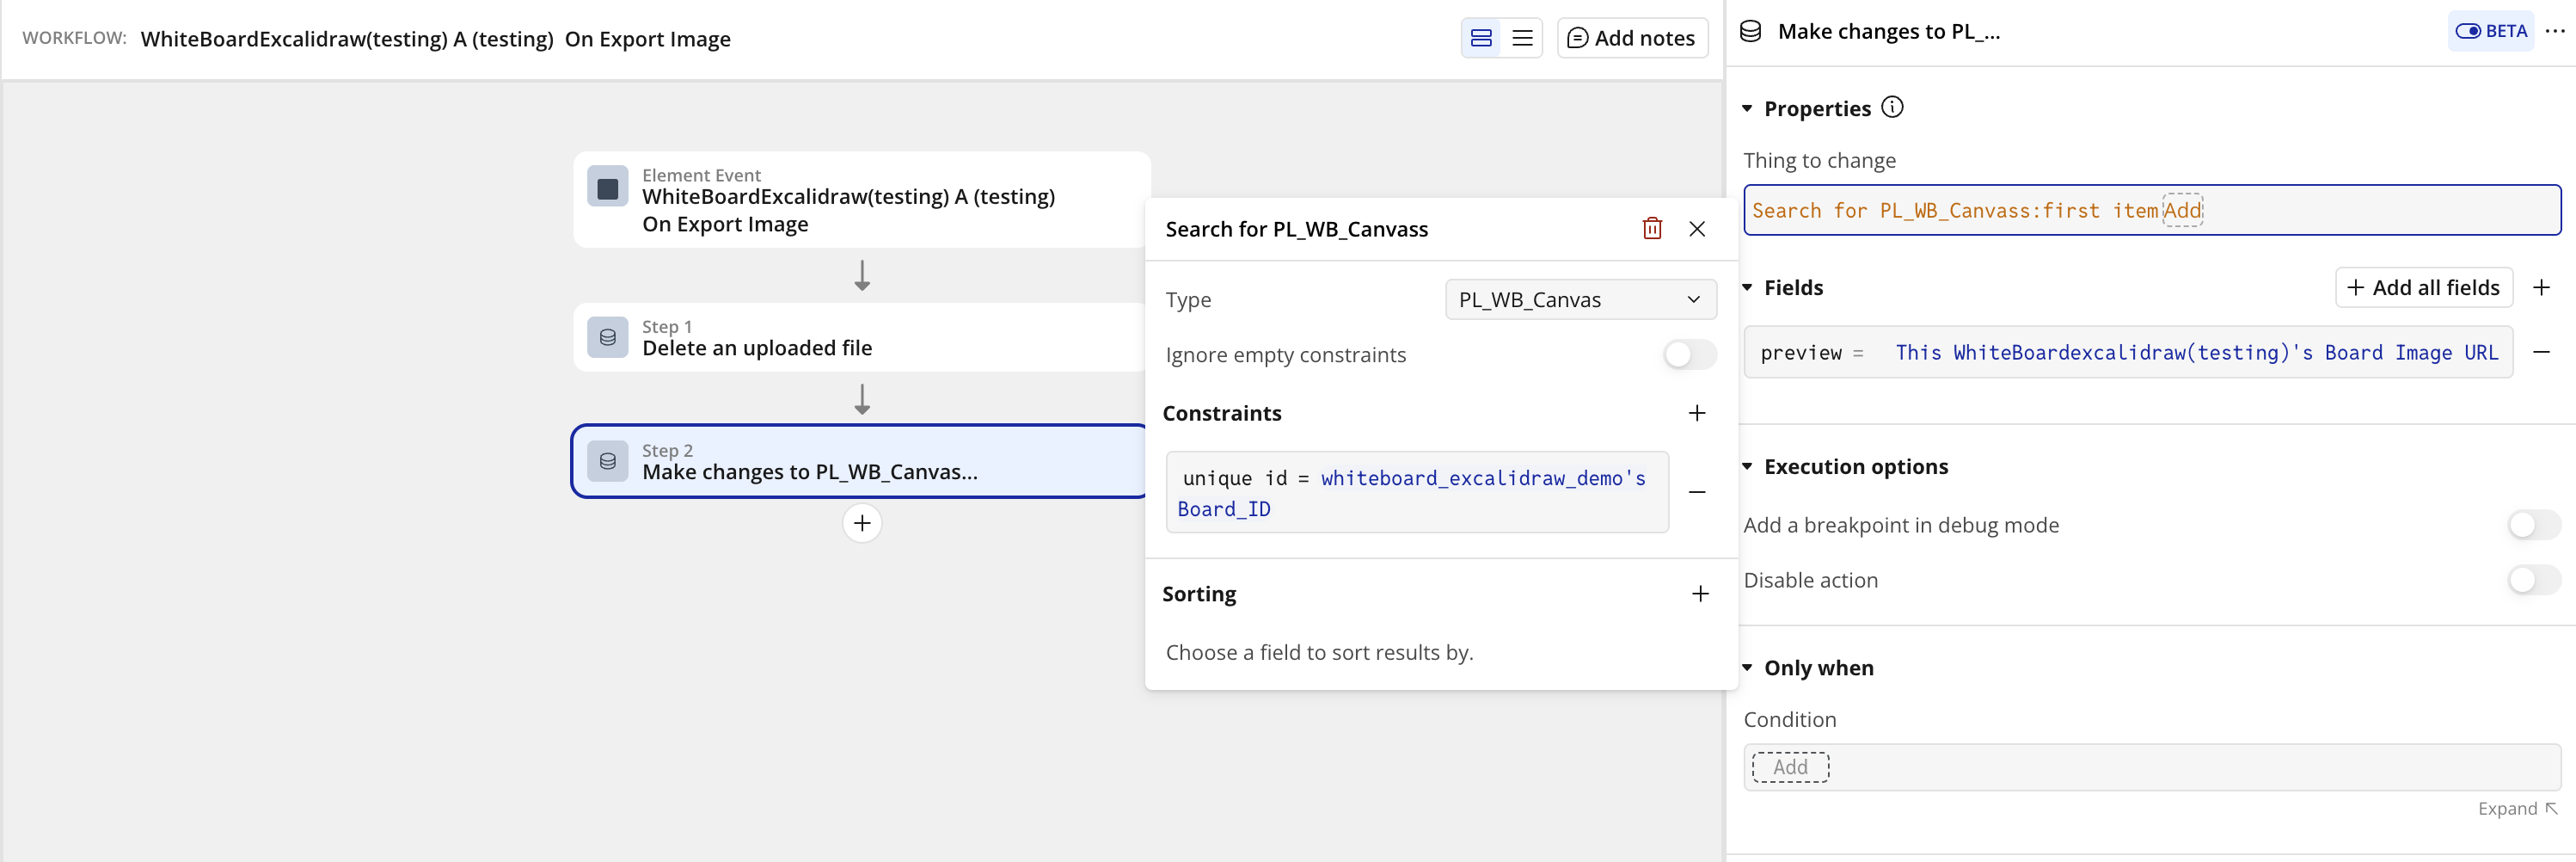Select the Element Event trigger card

pos(862,199)
